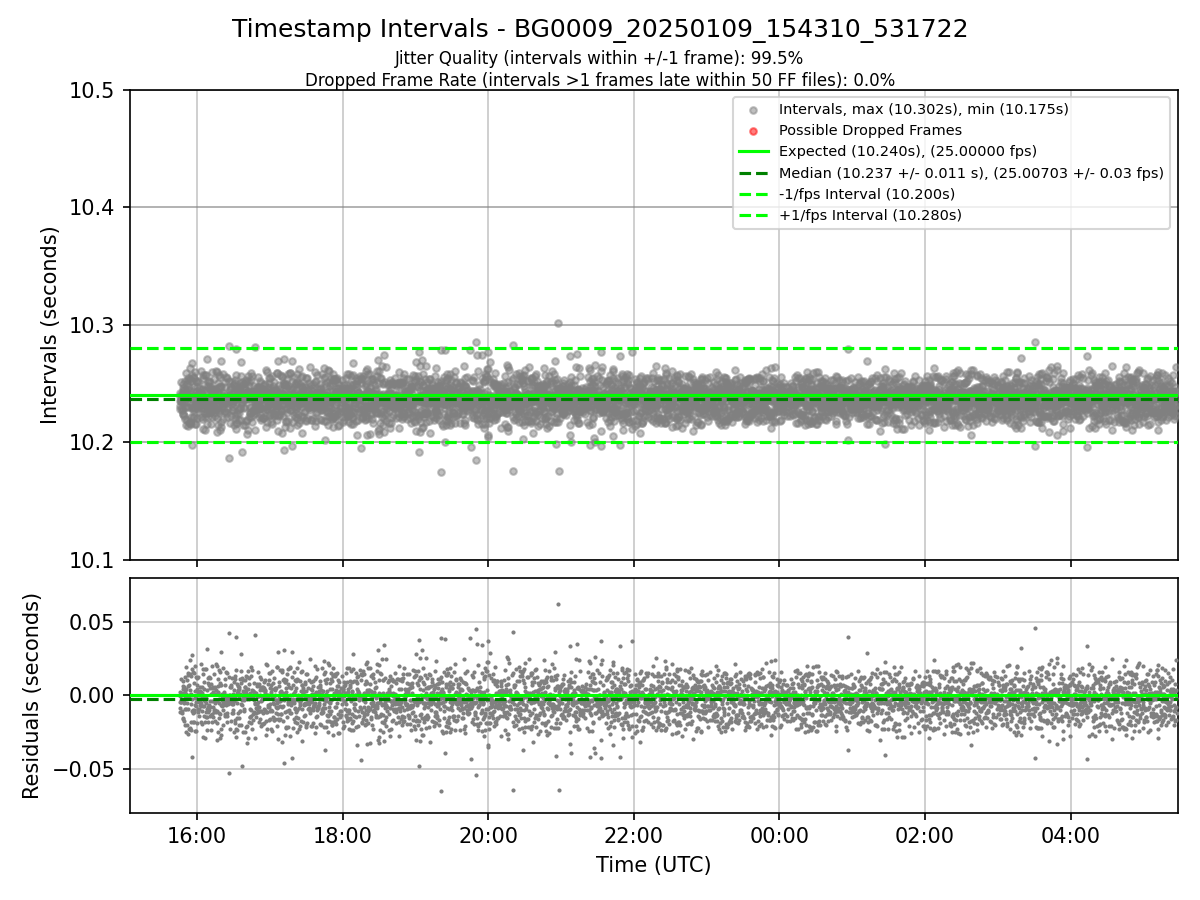
Task: Click the 'Time (UTC)' x-axis label
Action: coord(654,865)
